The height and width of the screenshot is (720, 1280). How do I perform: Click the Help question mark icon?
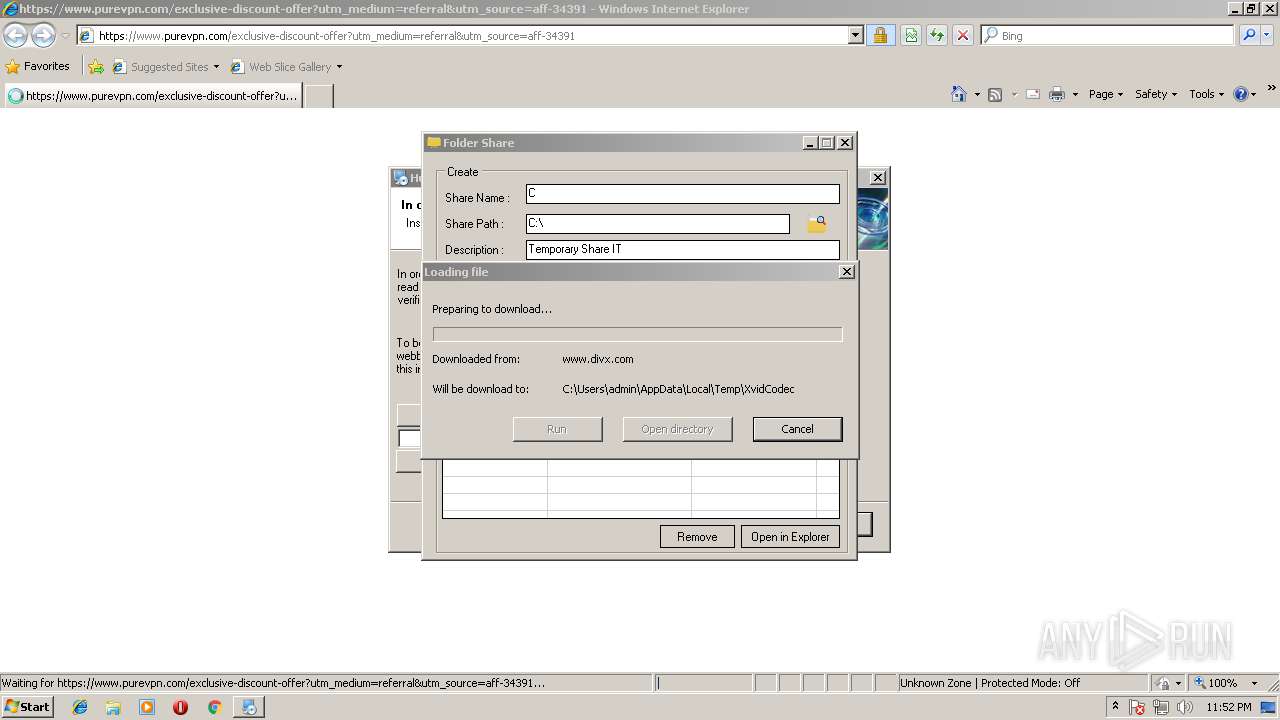point(1241,94)
